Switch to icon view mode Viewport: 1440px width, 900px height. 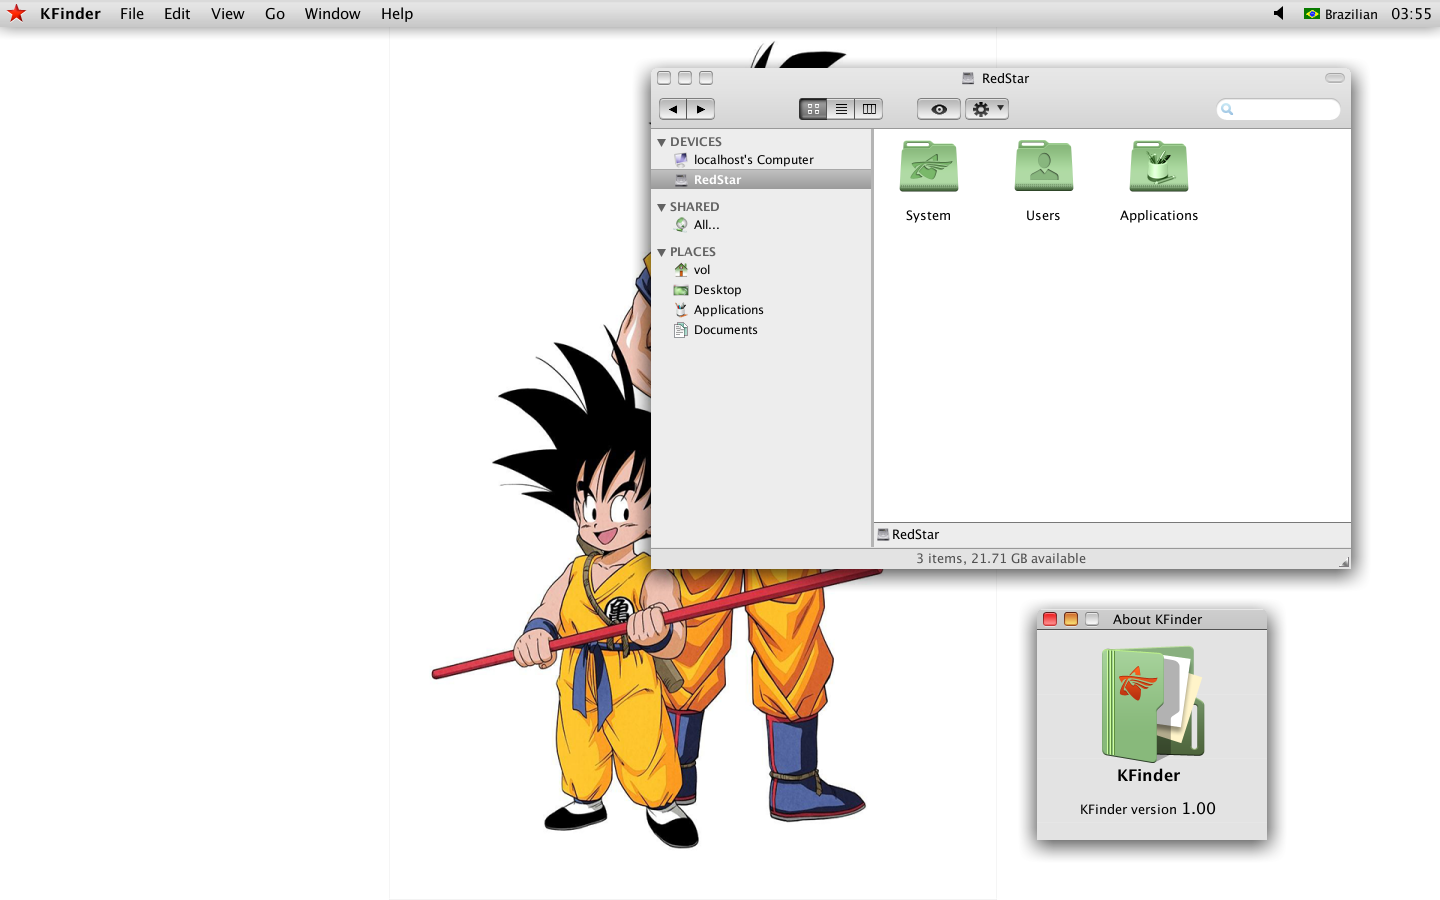813,109
